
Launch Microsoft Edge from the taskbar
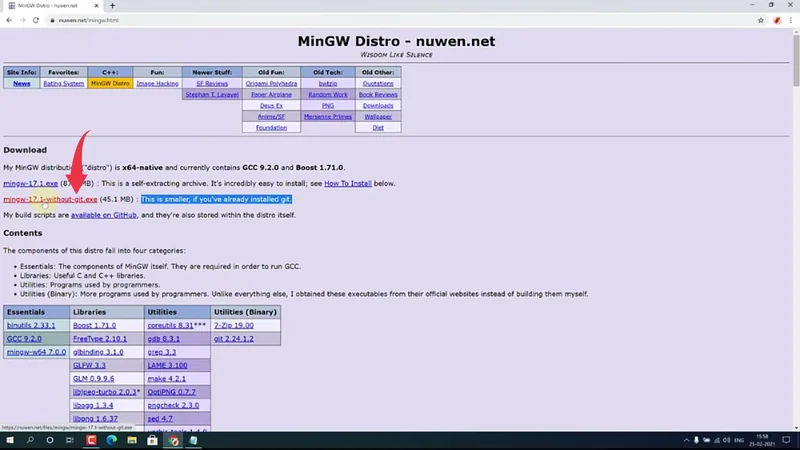pyautogui.click(x=112, y=441)
